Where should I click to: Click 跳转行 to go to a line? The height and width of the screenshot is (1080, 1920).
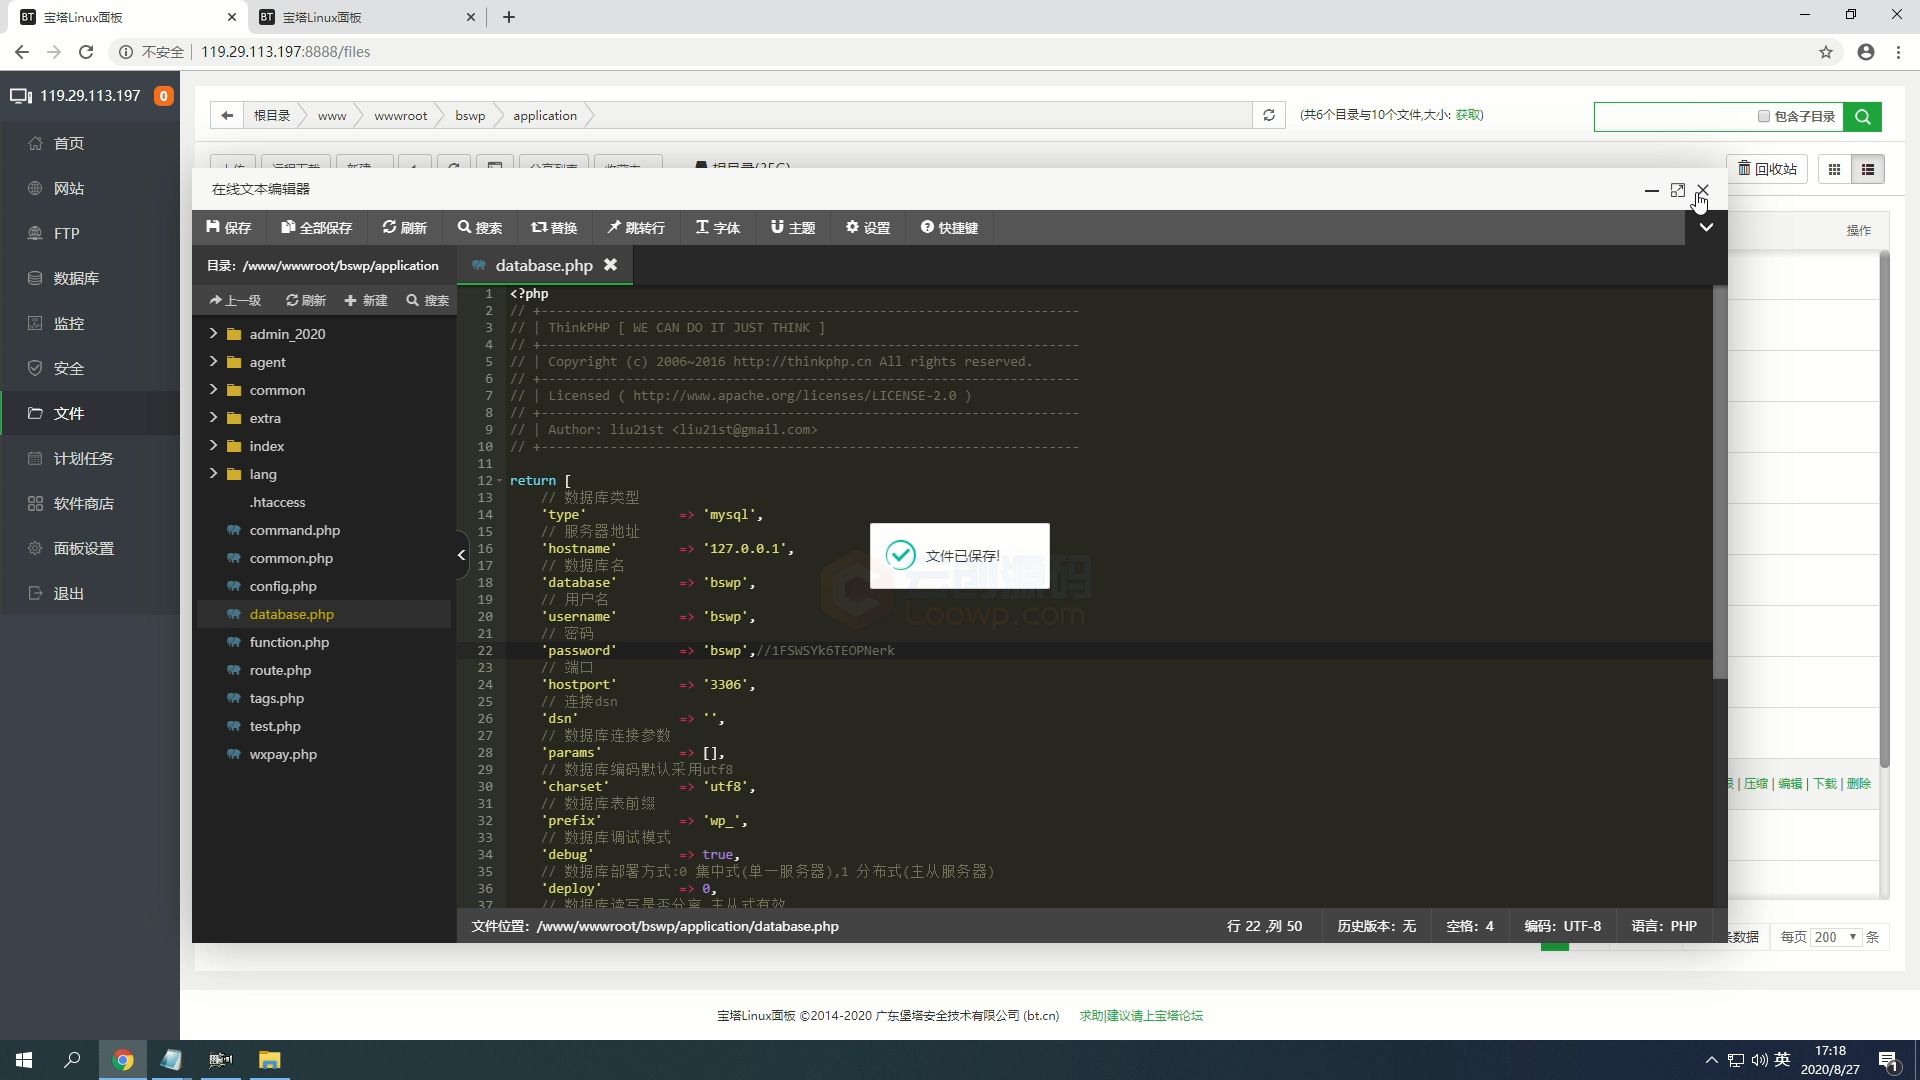pyautogui.click(x=636, y=228)
